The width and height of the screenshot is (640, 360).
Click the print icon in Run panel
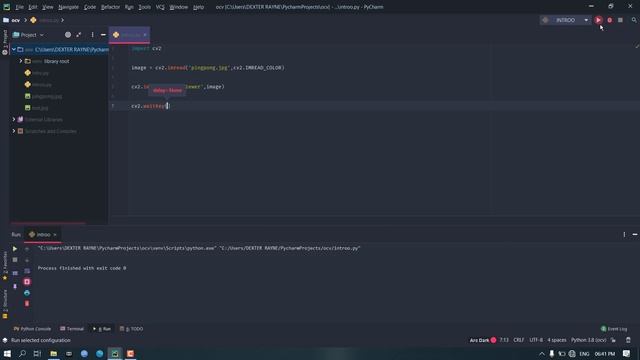[27, 293]
